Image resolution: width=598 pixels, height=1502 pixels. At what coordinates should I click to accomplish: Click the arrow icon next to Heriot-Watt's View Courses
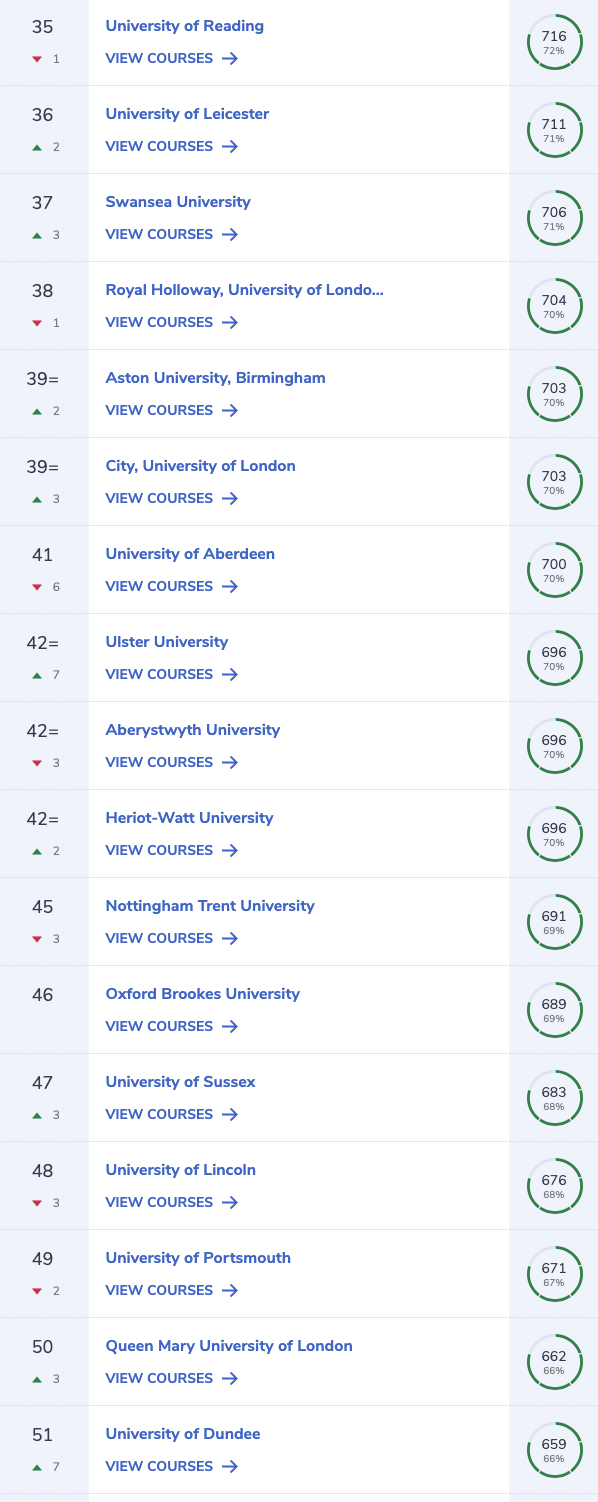[x=230, y=850]
